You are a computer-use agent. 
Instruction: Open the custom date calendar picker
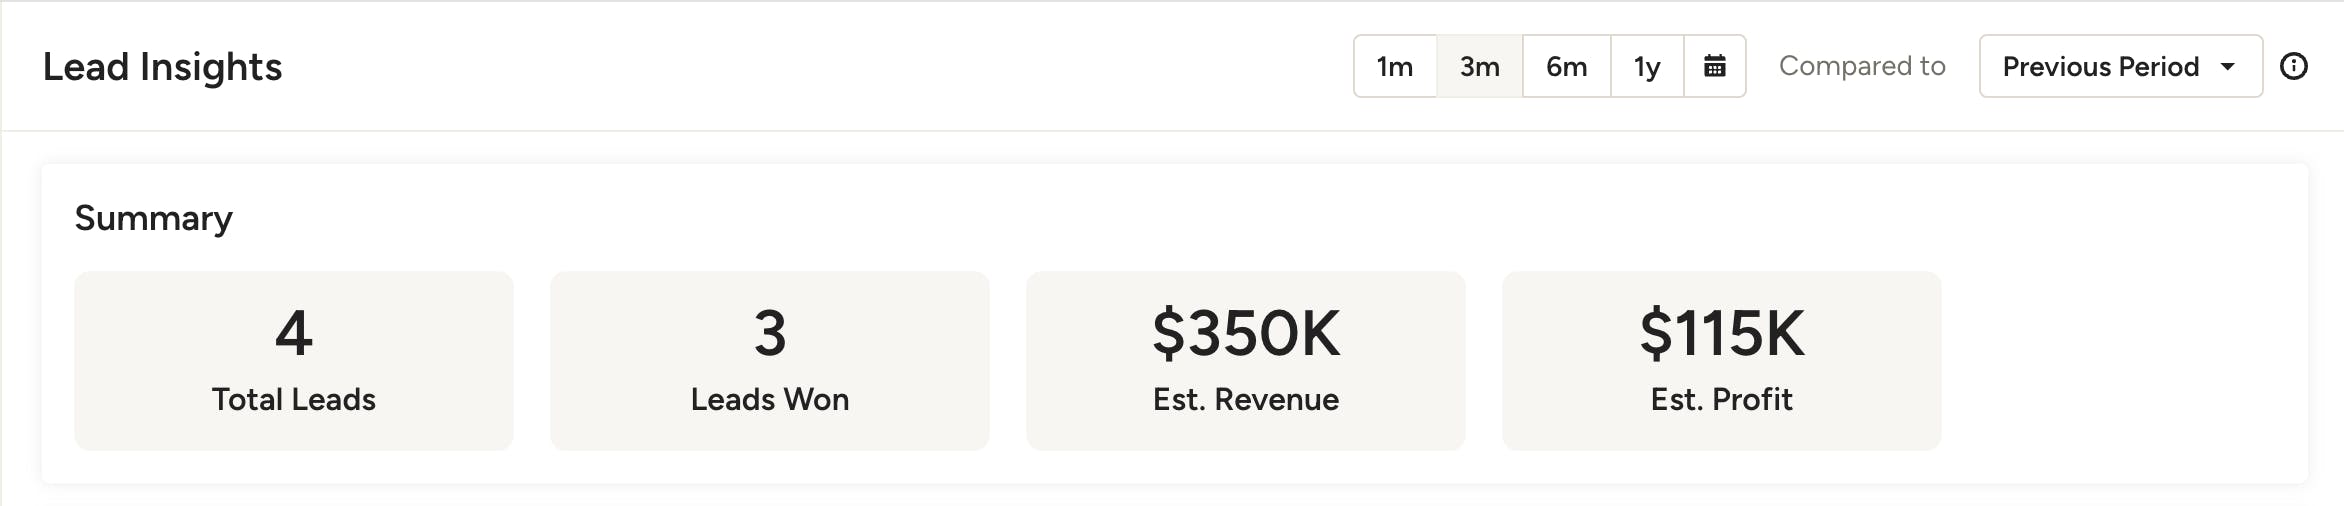(1715, 67)
